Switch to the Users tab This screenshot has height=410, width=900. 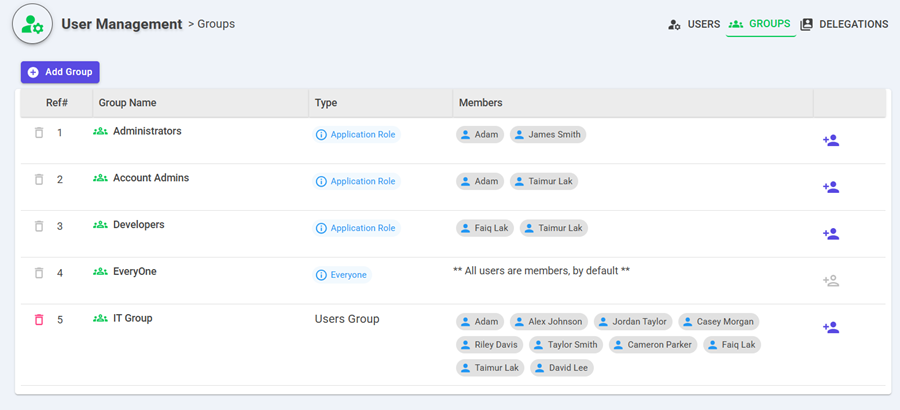coord(694,24)
